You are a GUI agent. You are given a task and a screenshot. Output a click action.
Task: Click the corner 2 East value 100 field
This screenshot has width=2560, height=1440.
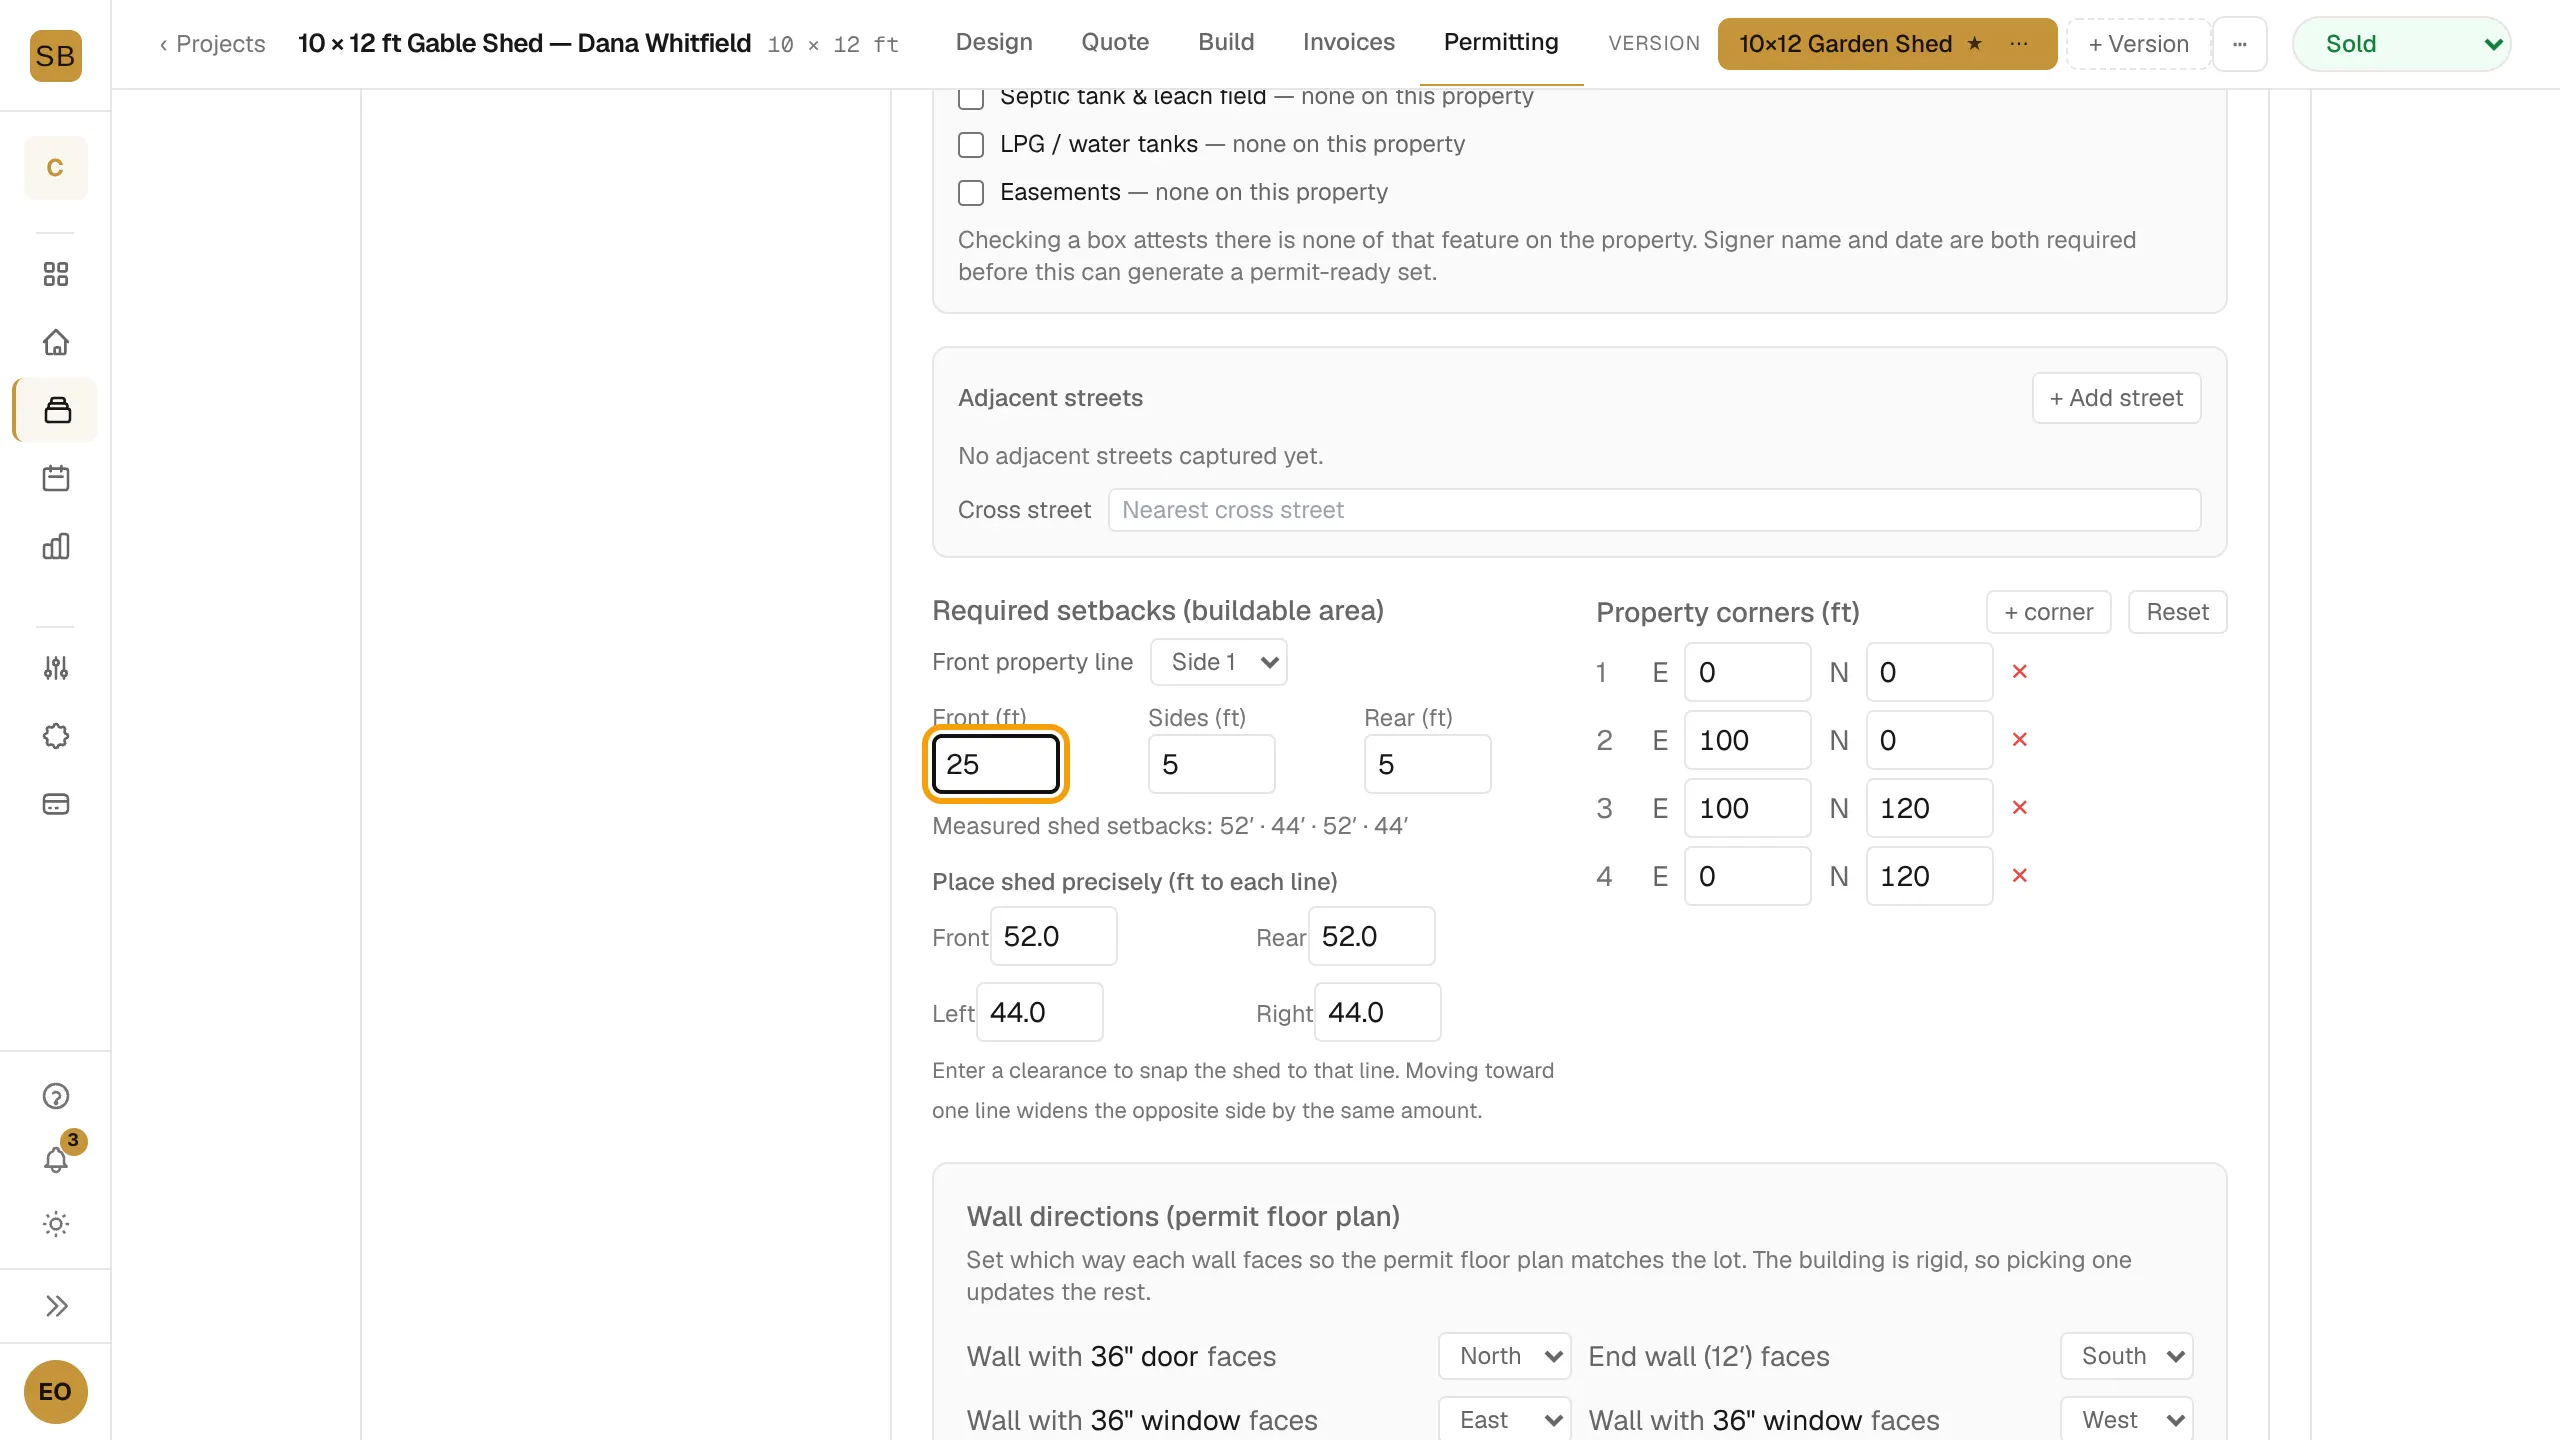[x=1747, y=740]
